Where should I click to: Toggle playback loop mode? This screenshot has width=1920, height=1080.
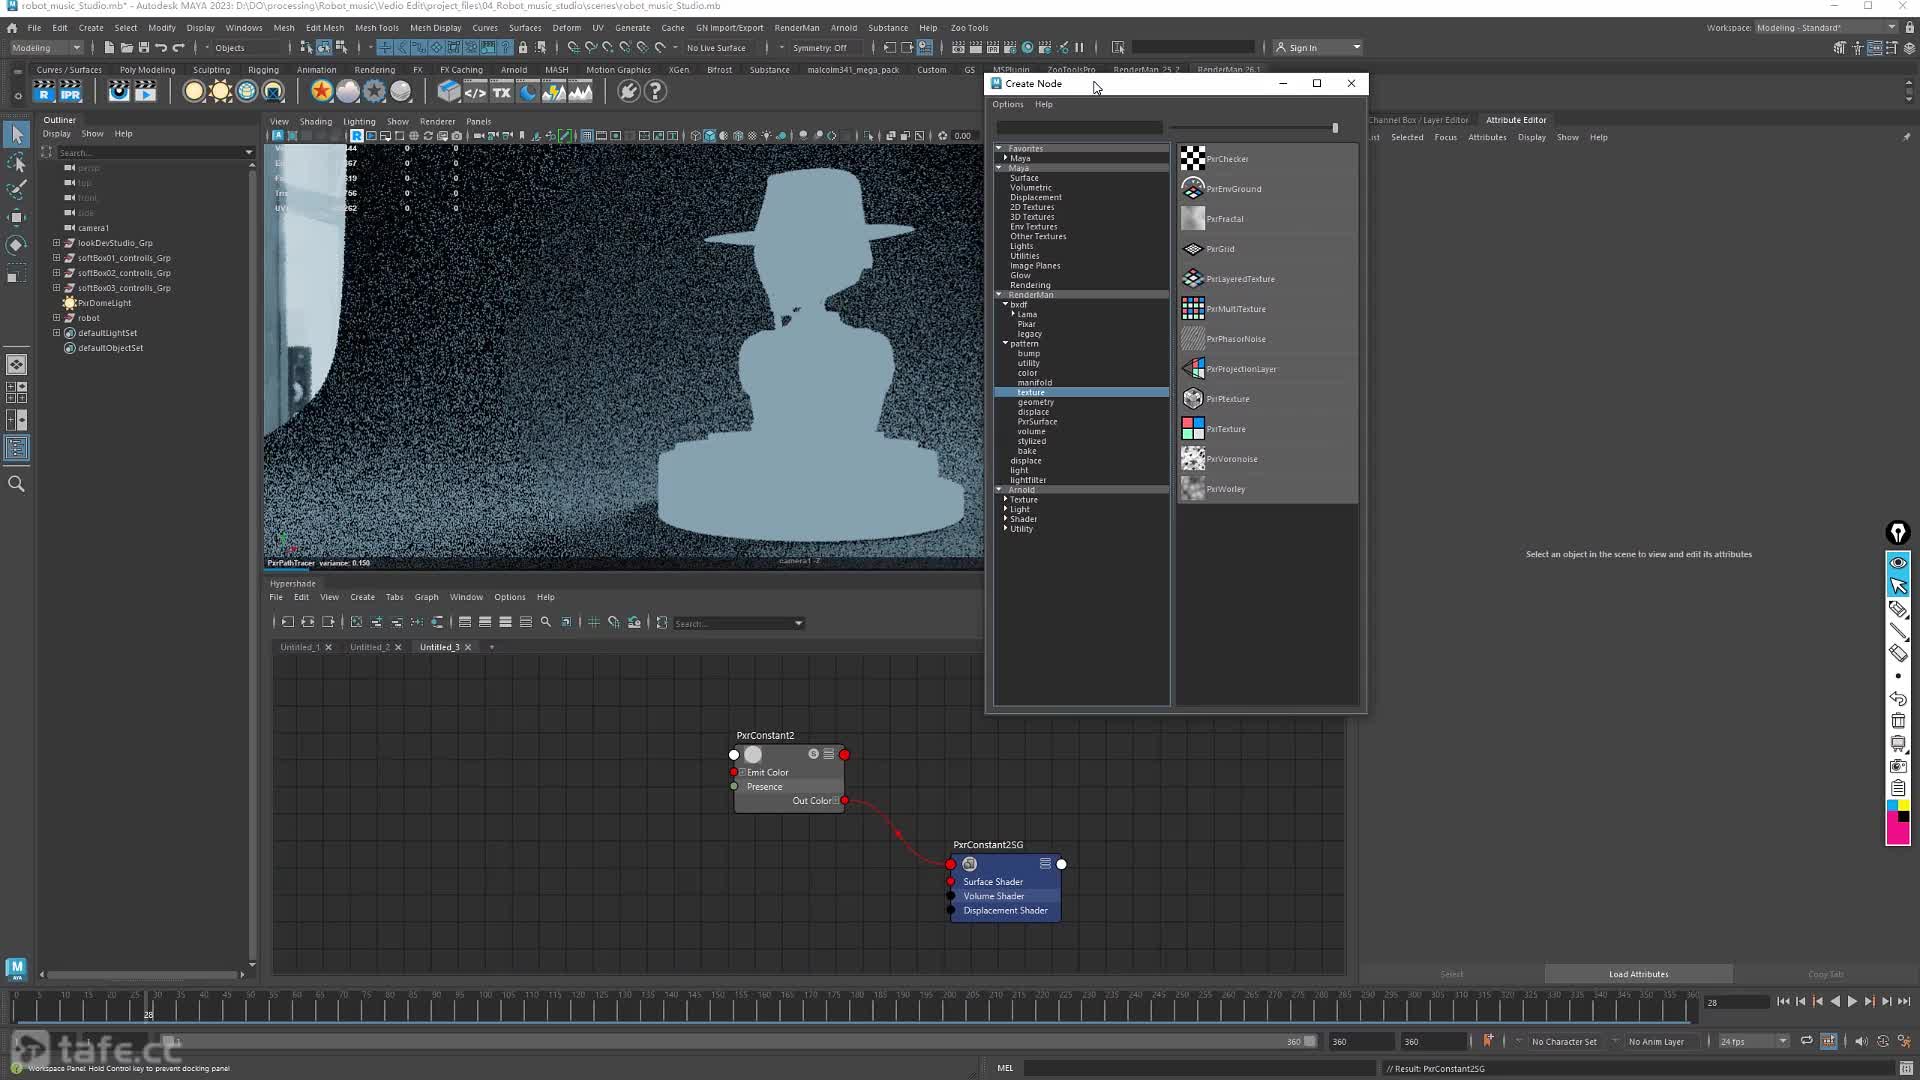tap(1806, 1041)
